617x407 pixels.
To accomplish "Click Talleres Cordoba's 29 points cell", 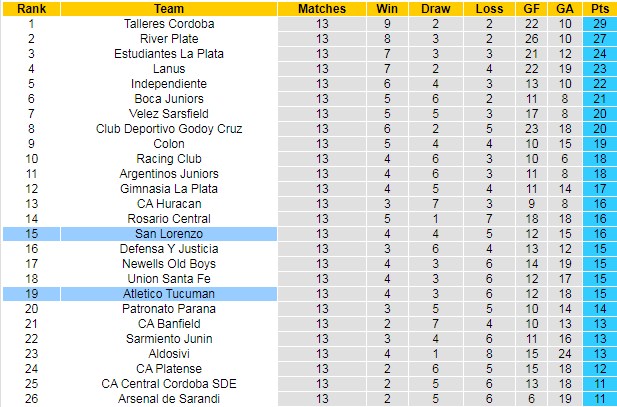I will [x=599, y=23].
